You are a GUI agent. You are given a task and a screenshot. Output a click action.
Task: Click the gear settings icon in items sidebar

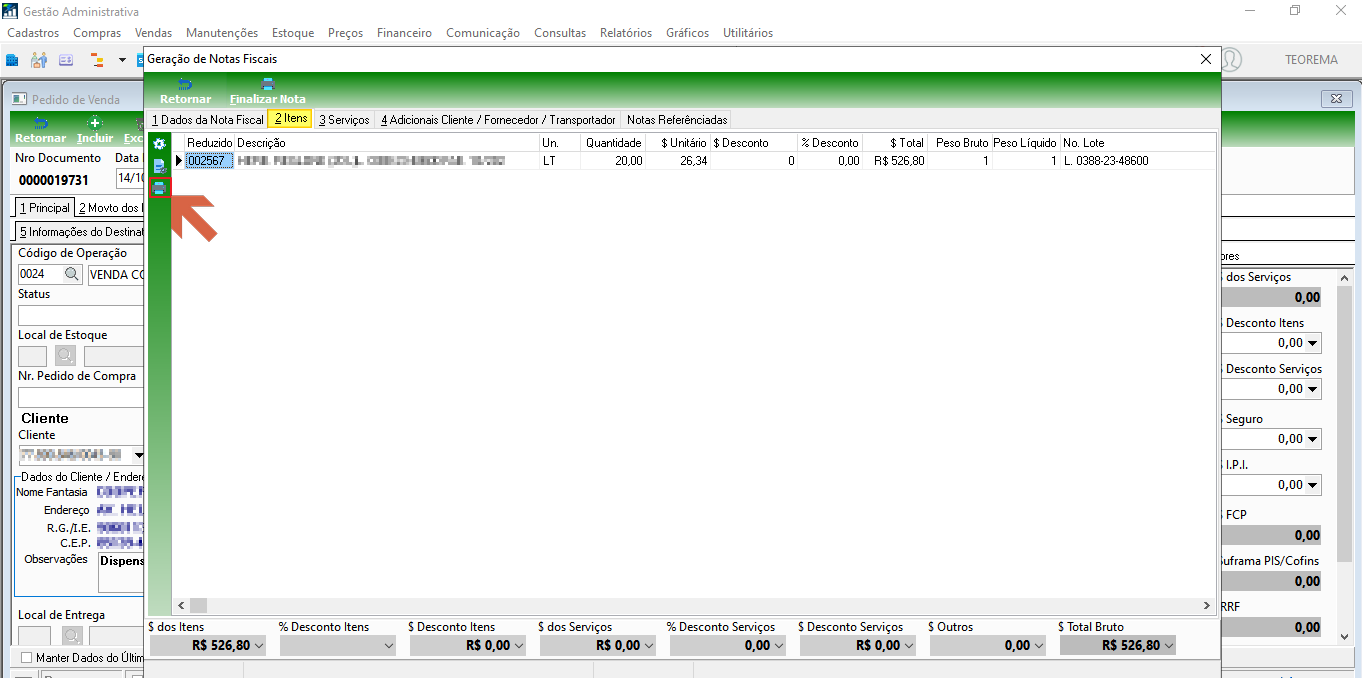point(159,145)
